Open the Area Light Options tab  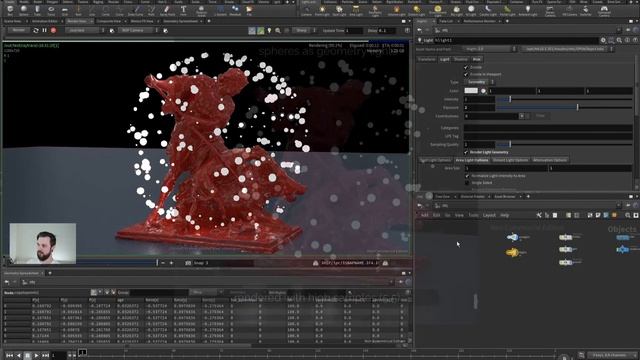click(x=472, y=160)
